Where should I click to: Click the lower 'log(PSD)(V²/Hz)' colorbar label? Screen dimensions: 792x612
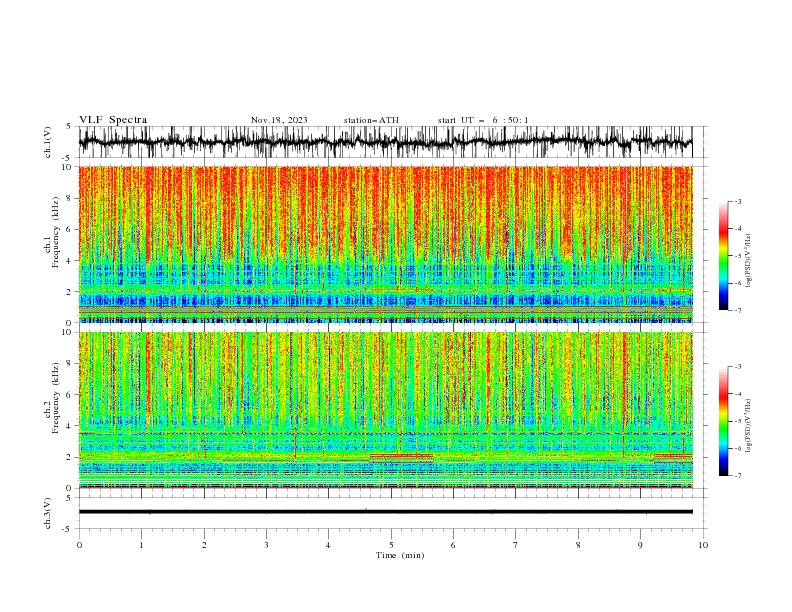tap(748, 426)
